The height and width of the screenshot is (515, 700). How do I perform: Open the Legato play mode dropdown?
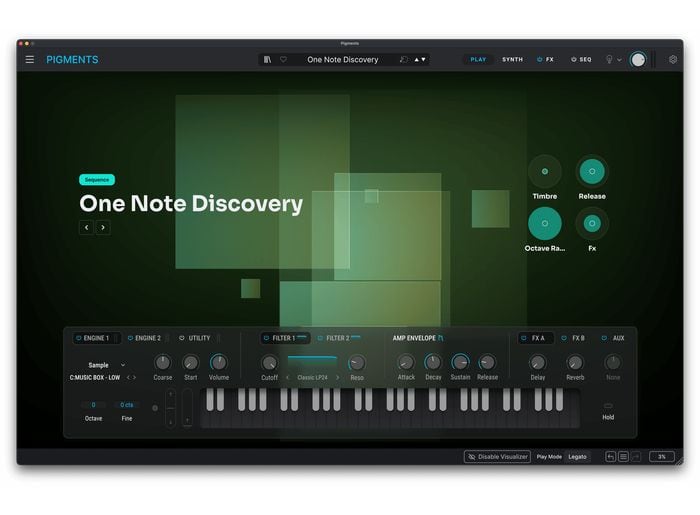point(578,456)
